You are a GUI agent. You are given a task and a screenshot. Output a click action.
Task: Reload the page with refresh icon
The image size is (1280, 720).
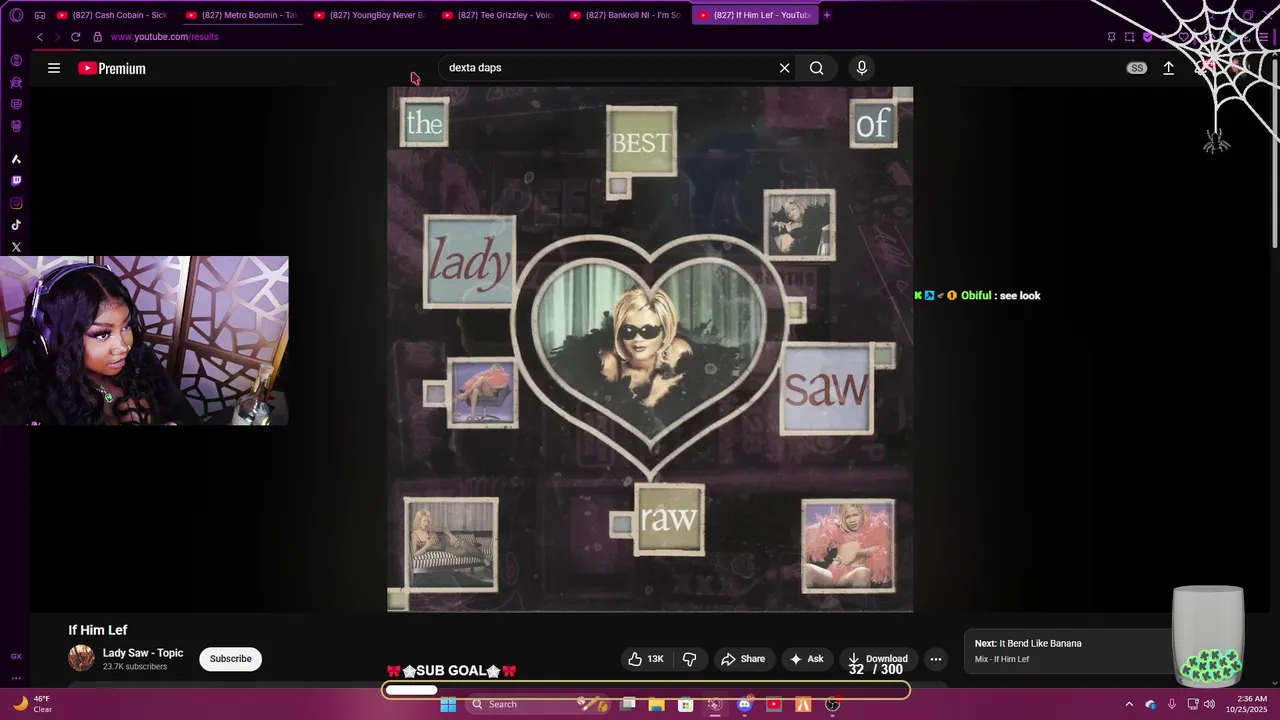point(75,37)
